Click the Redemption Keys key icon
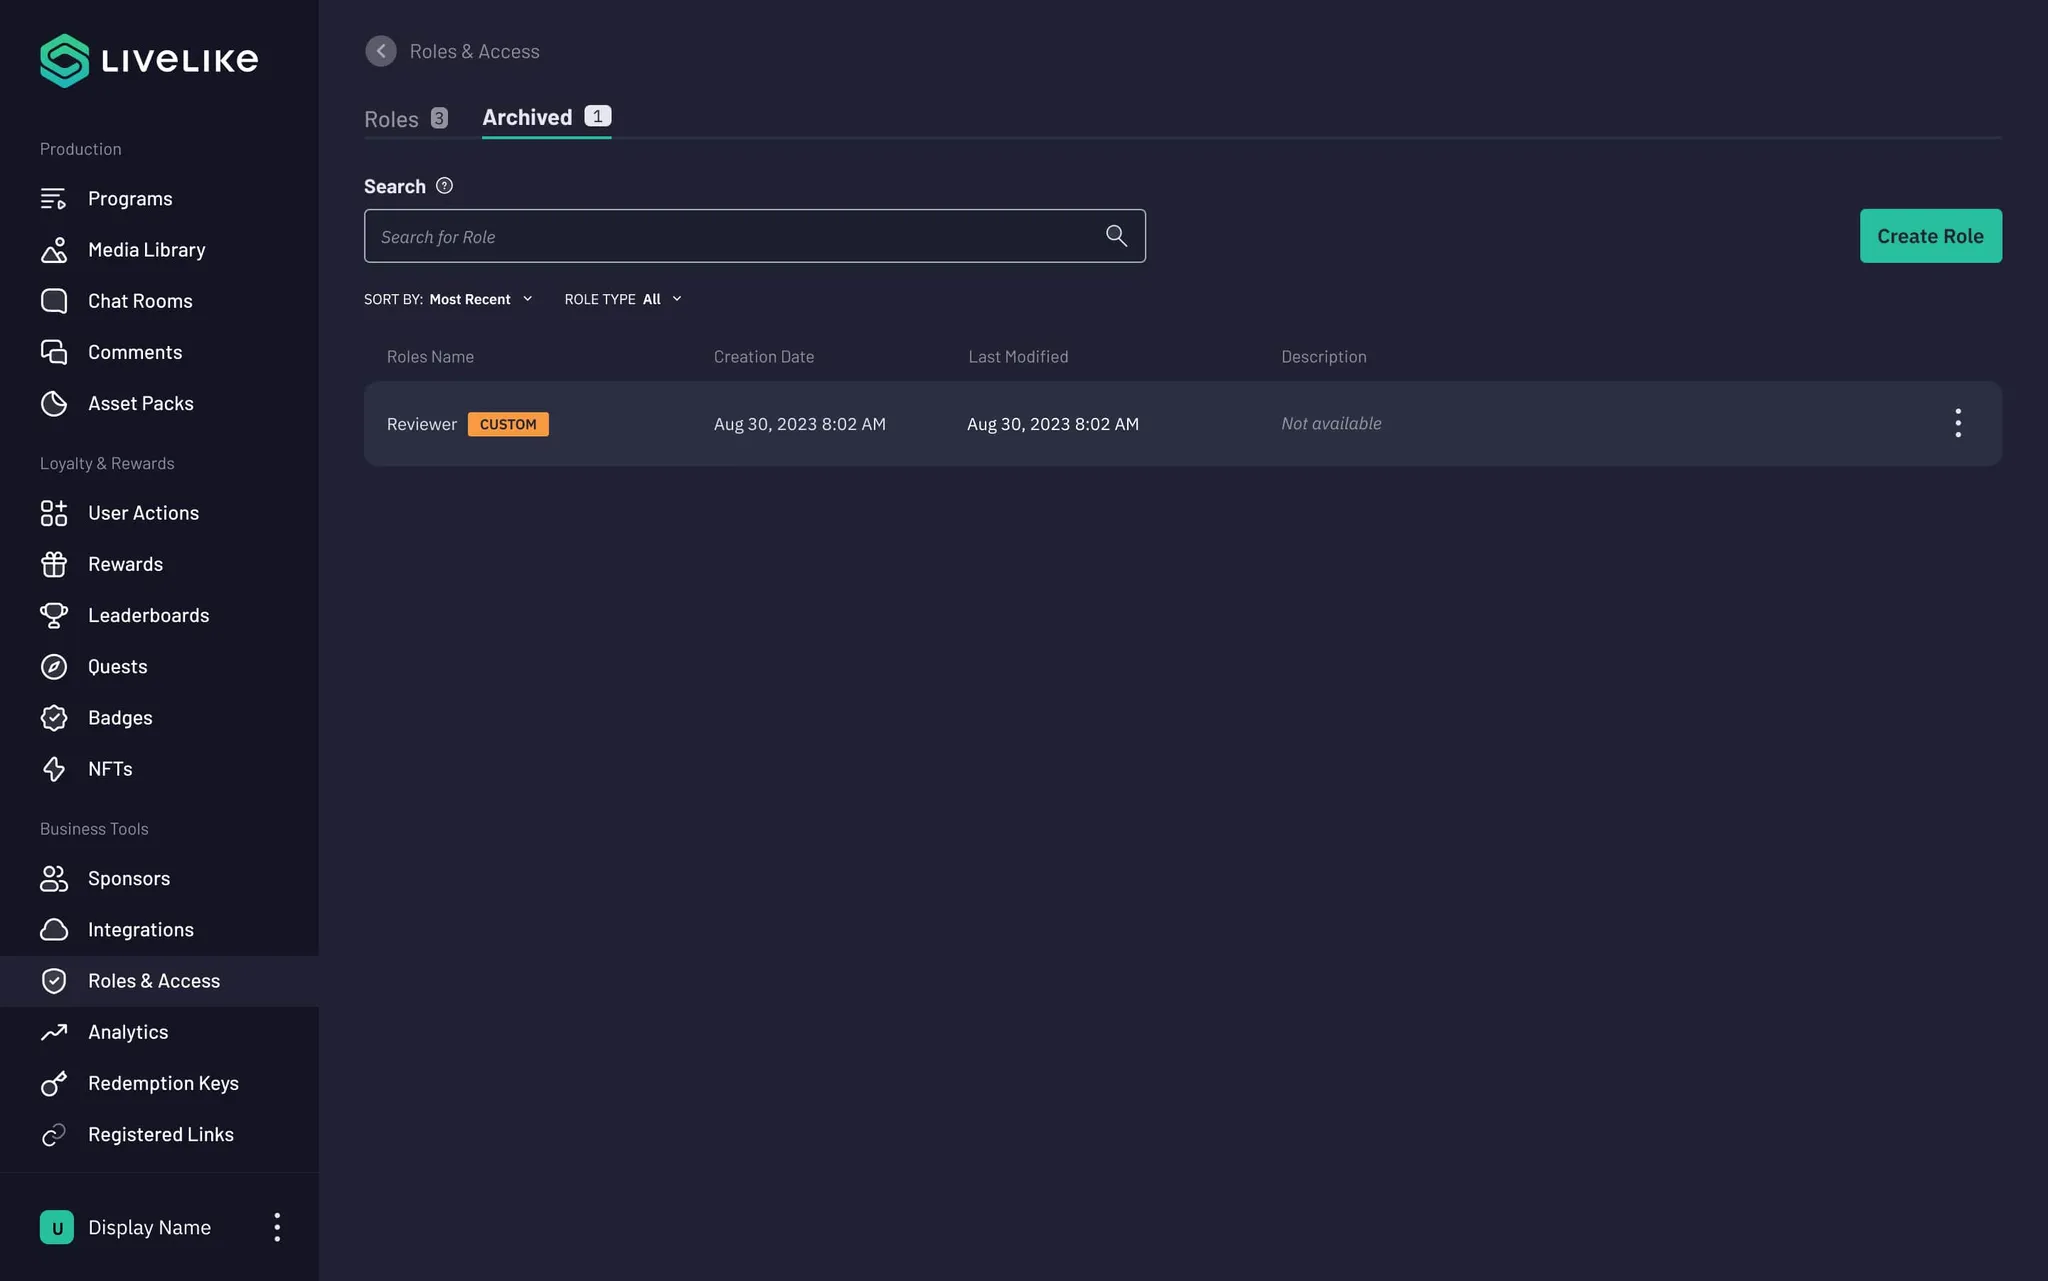 [54, 1083]
